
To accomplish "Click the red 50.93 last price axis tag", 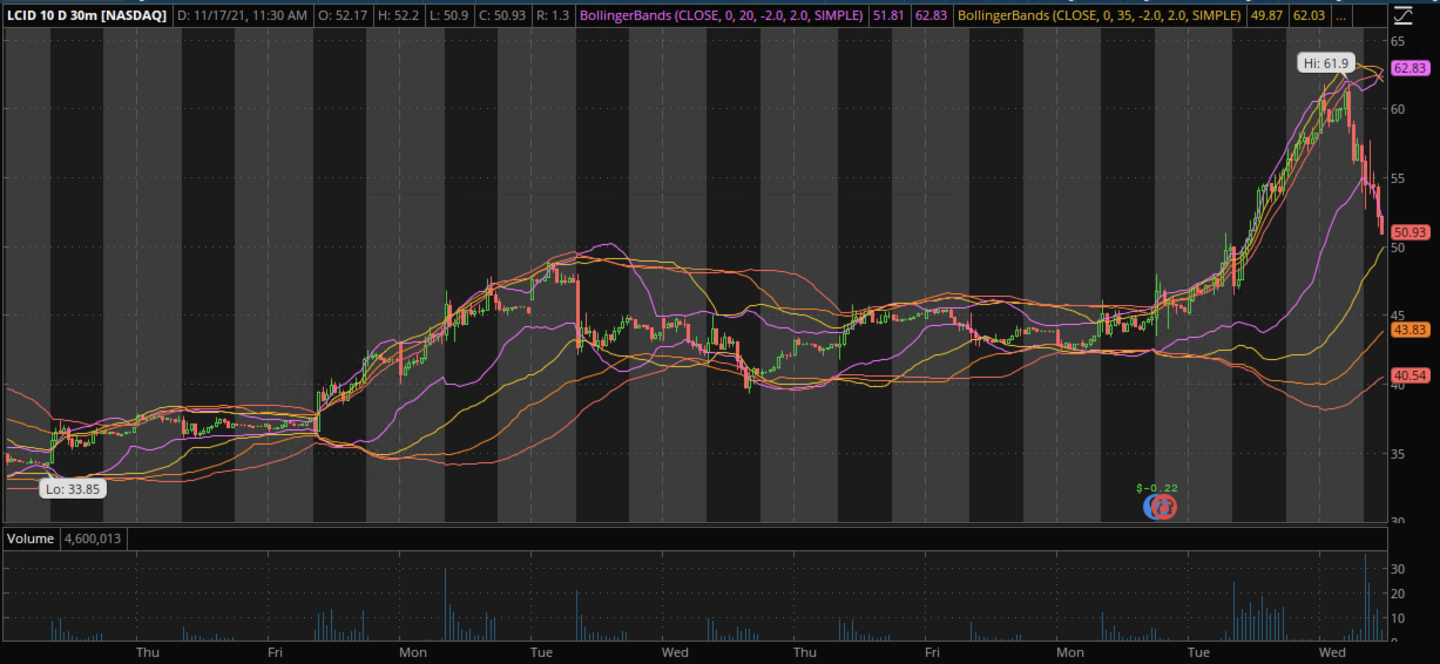I will coord(1409,232).
